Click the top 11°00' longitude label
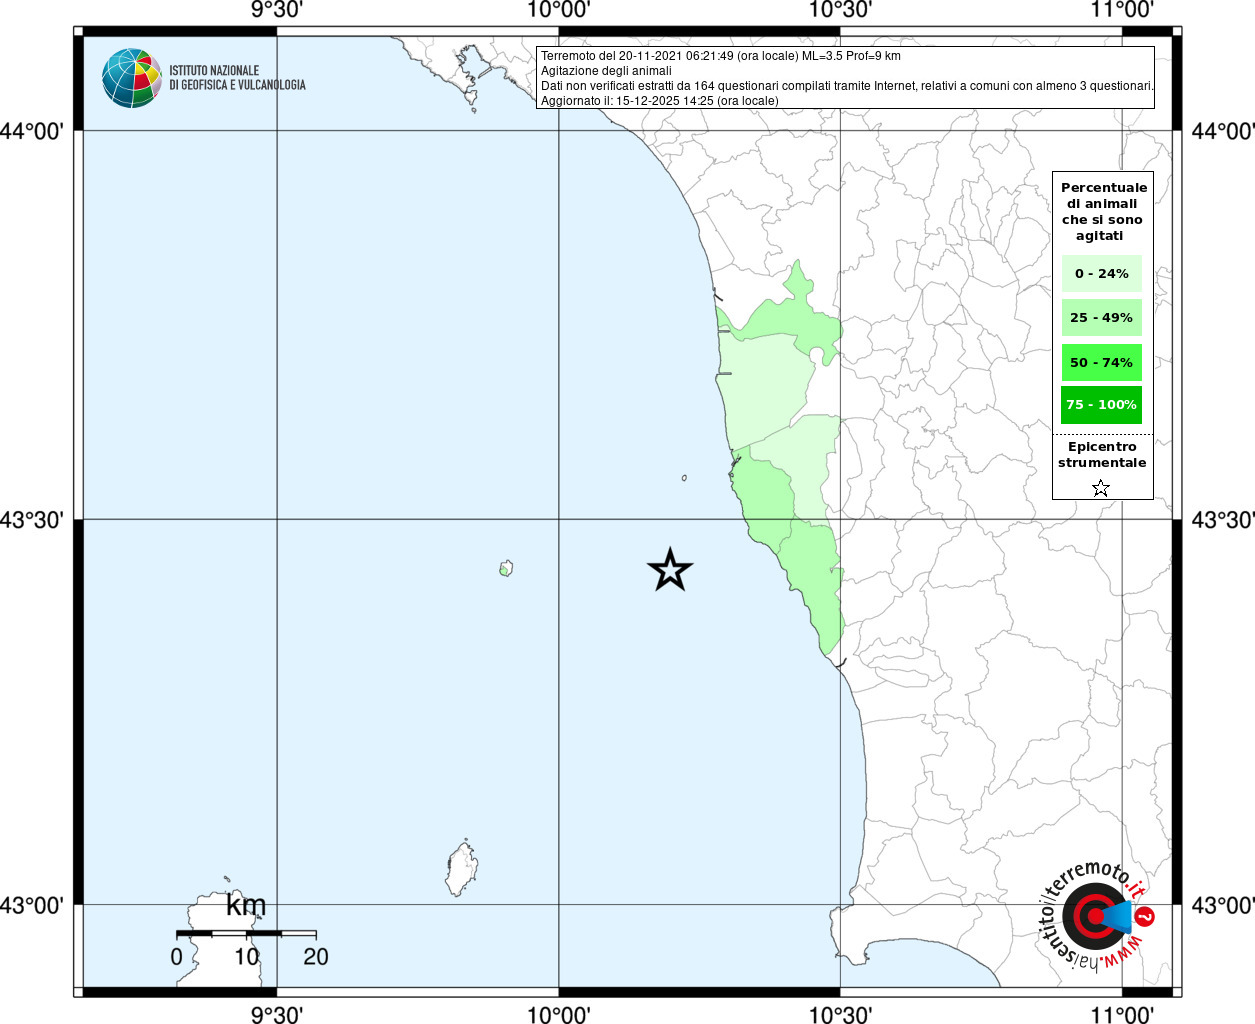 click(1122, 10)
